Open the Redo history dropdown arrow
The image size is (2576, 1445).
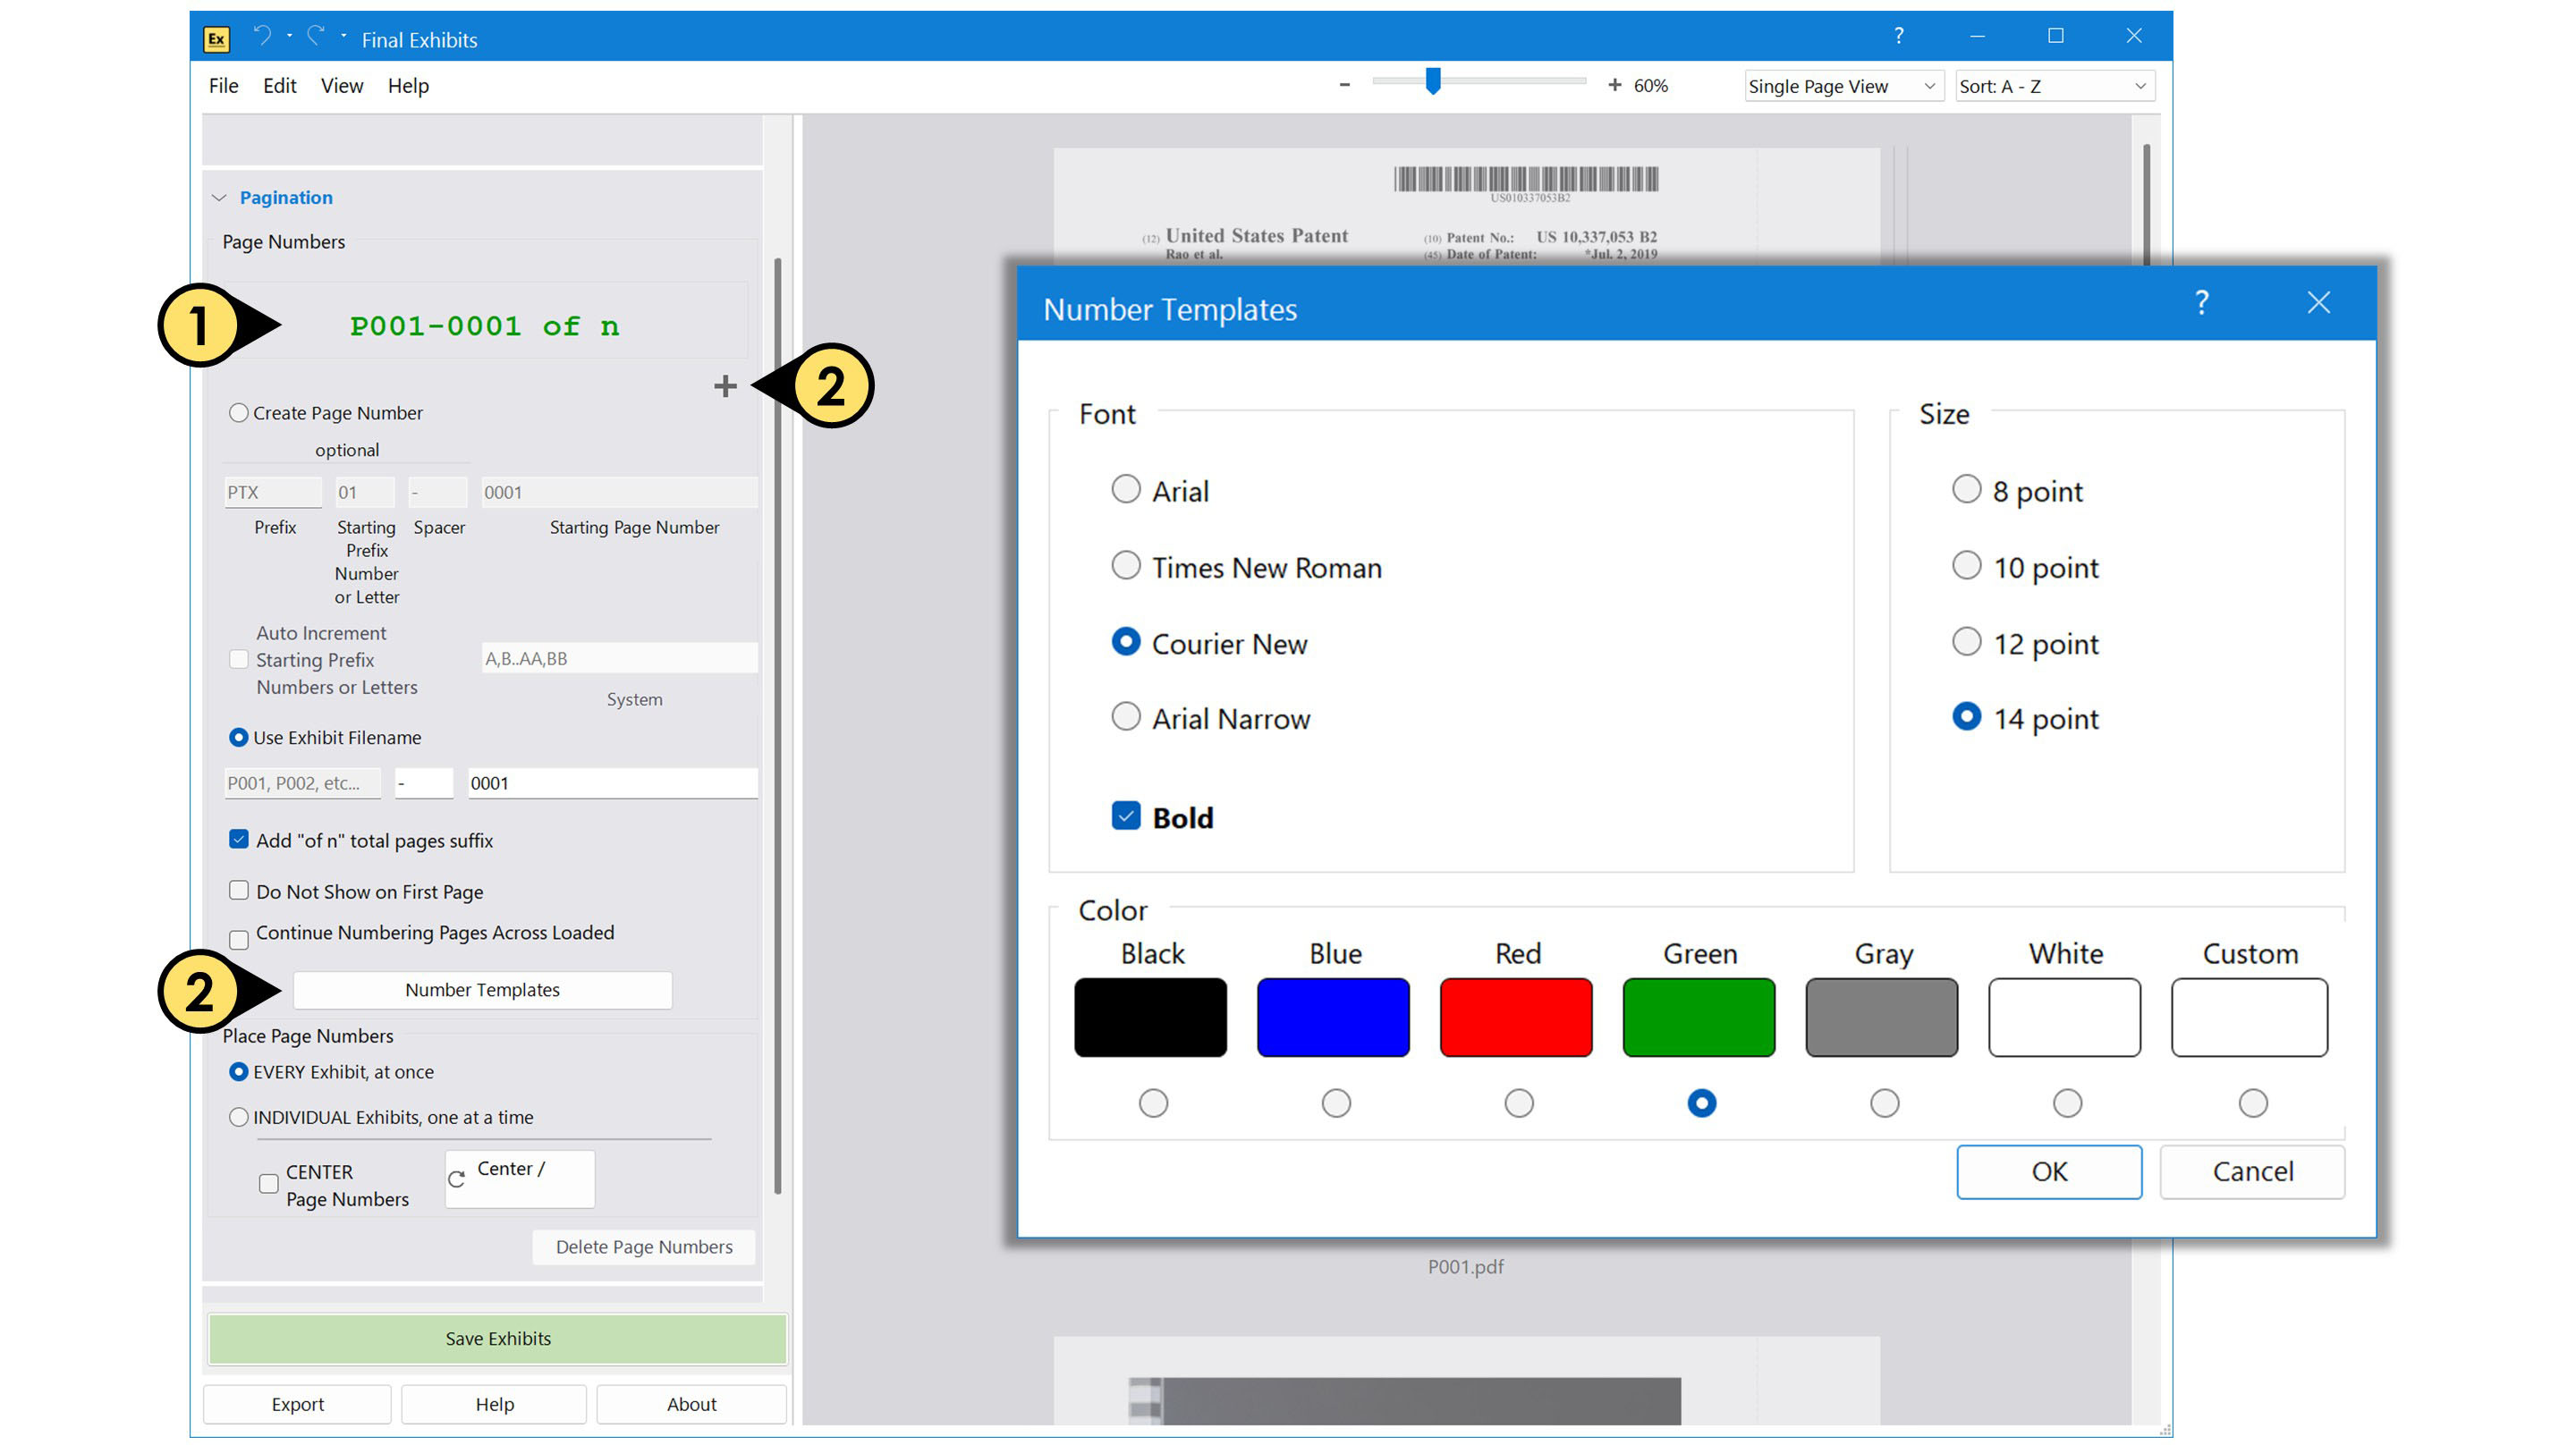tap(343, 37)
